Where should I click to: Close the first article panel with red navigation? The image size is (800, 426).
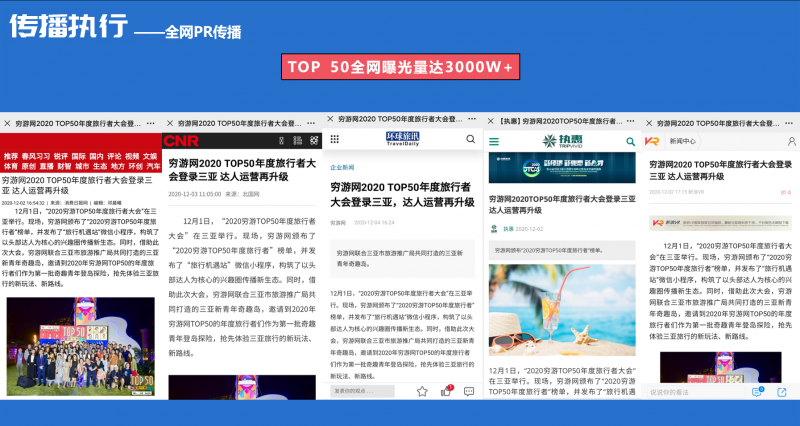7,123
